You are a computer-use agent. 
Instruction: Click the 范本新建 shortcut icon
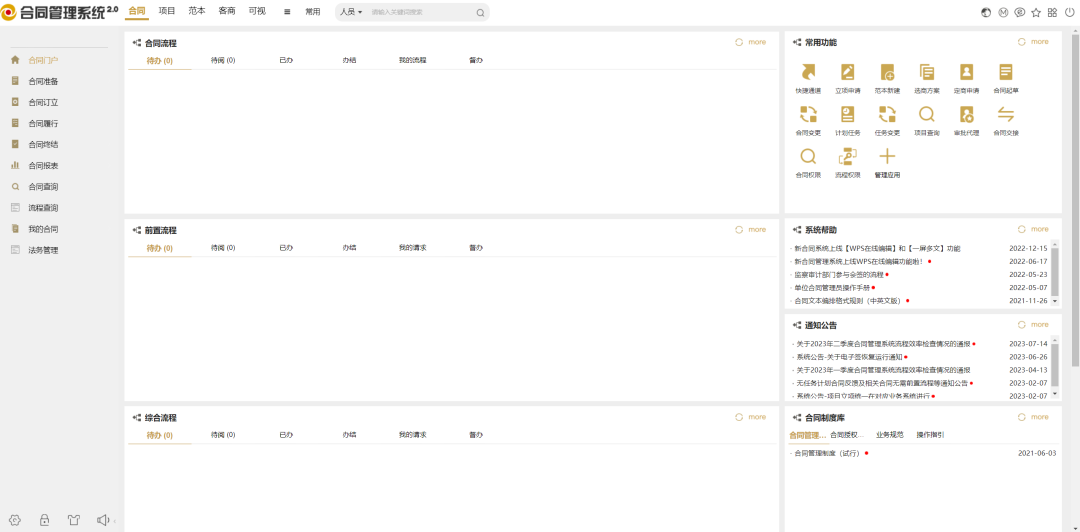coord(887,73)
